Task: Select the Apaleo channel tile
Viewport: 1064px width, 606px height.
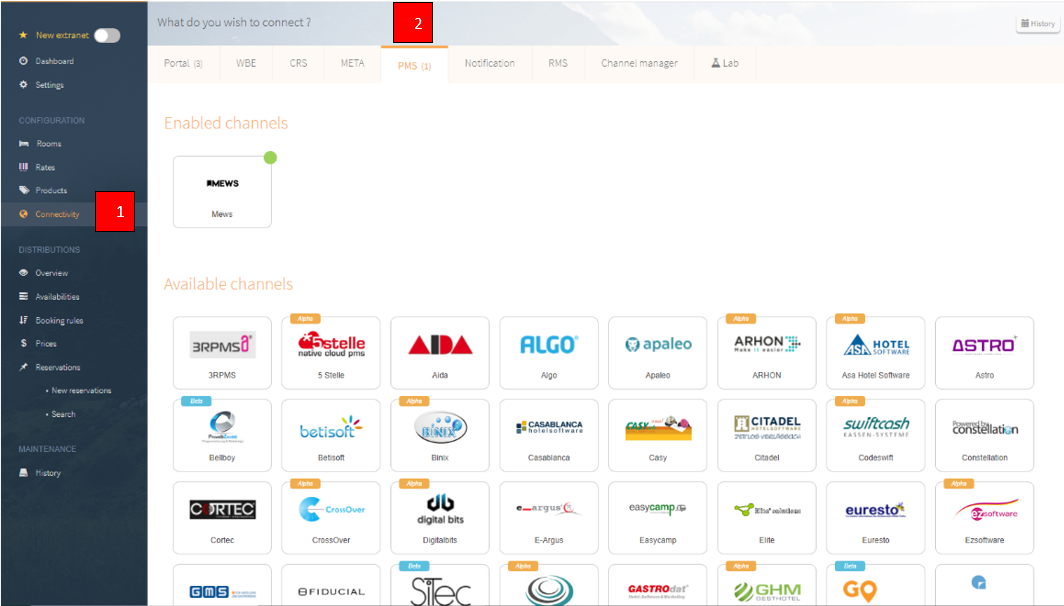Action: click(657, 352)
